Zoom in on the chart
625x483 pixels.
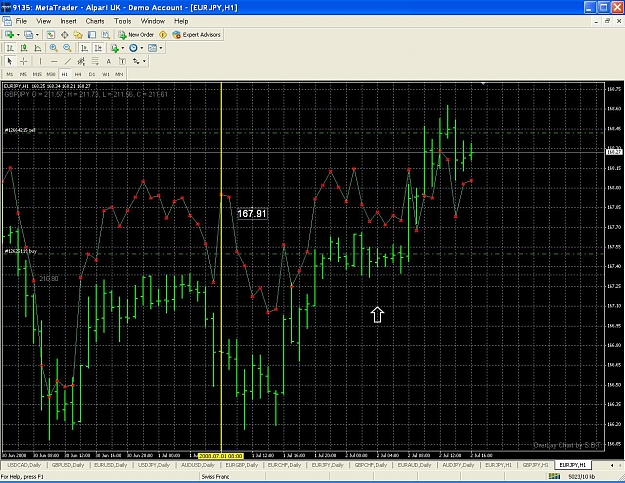click(53, 48)
